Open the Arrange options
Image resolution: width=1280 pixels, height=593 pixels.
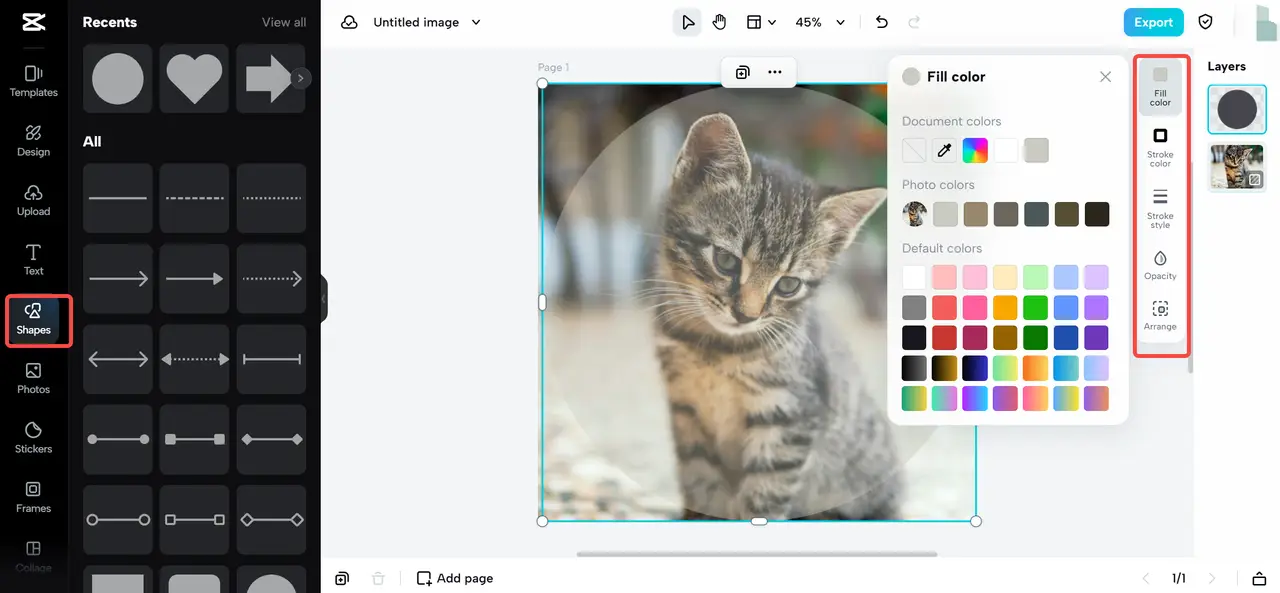(x=1160, y=316)
